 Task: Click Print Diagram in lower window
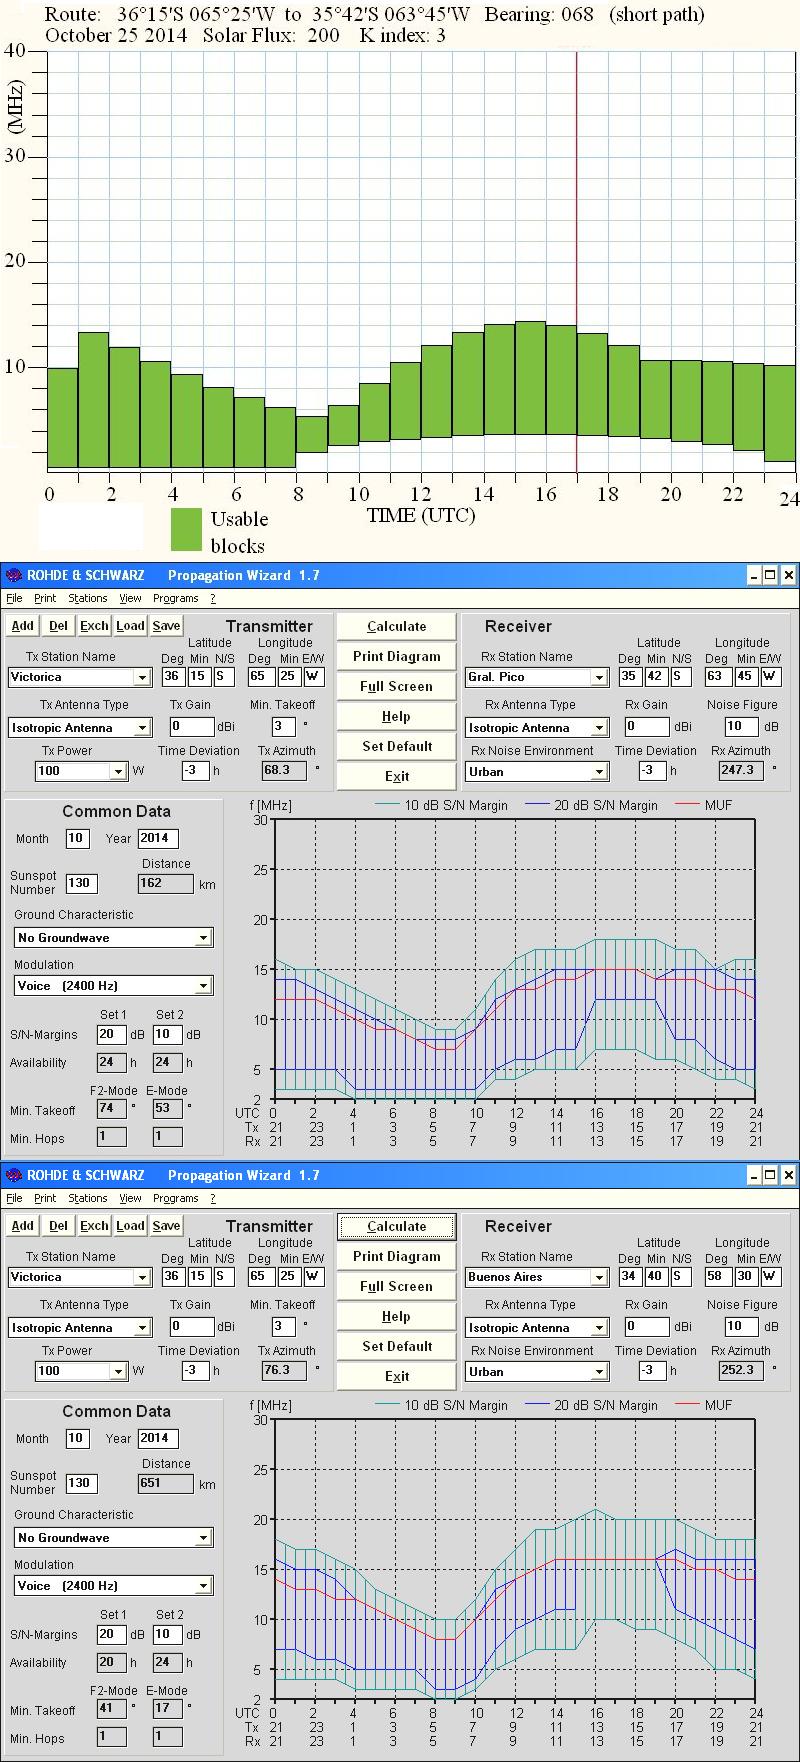[396, 1256]
